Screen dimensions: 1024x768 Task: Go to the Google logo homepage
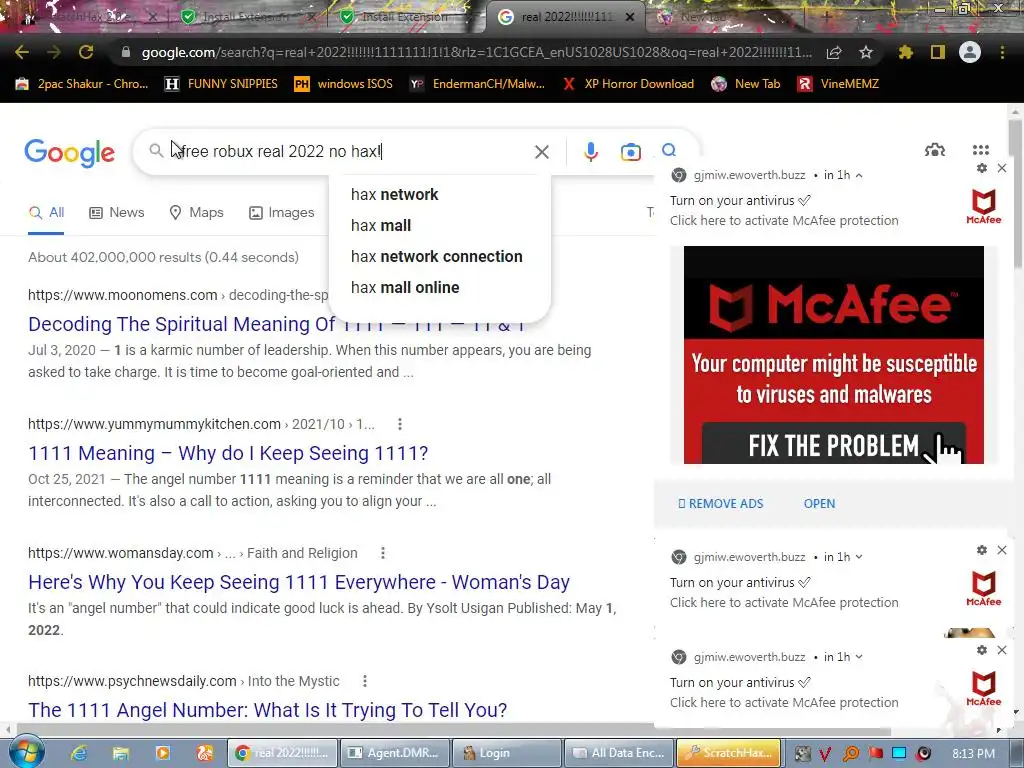[x=70, y=153]
